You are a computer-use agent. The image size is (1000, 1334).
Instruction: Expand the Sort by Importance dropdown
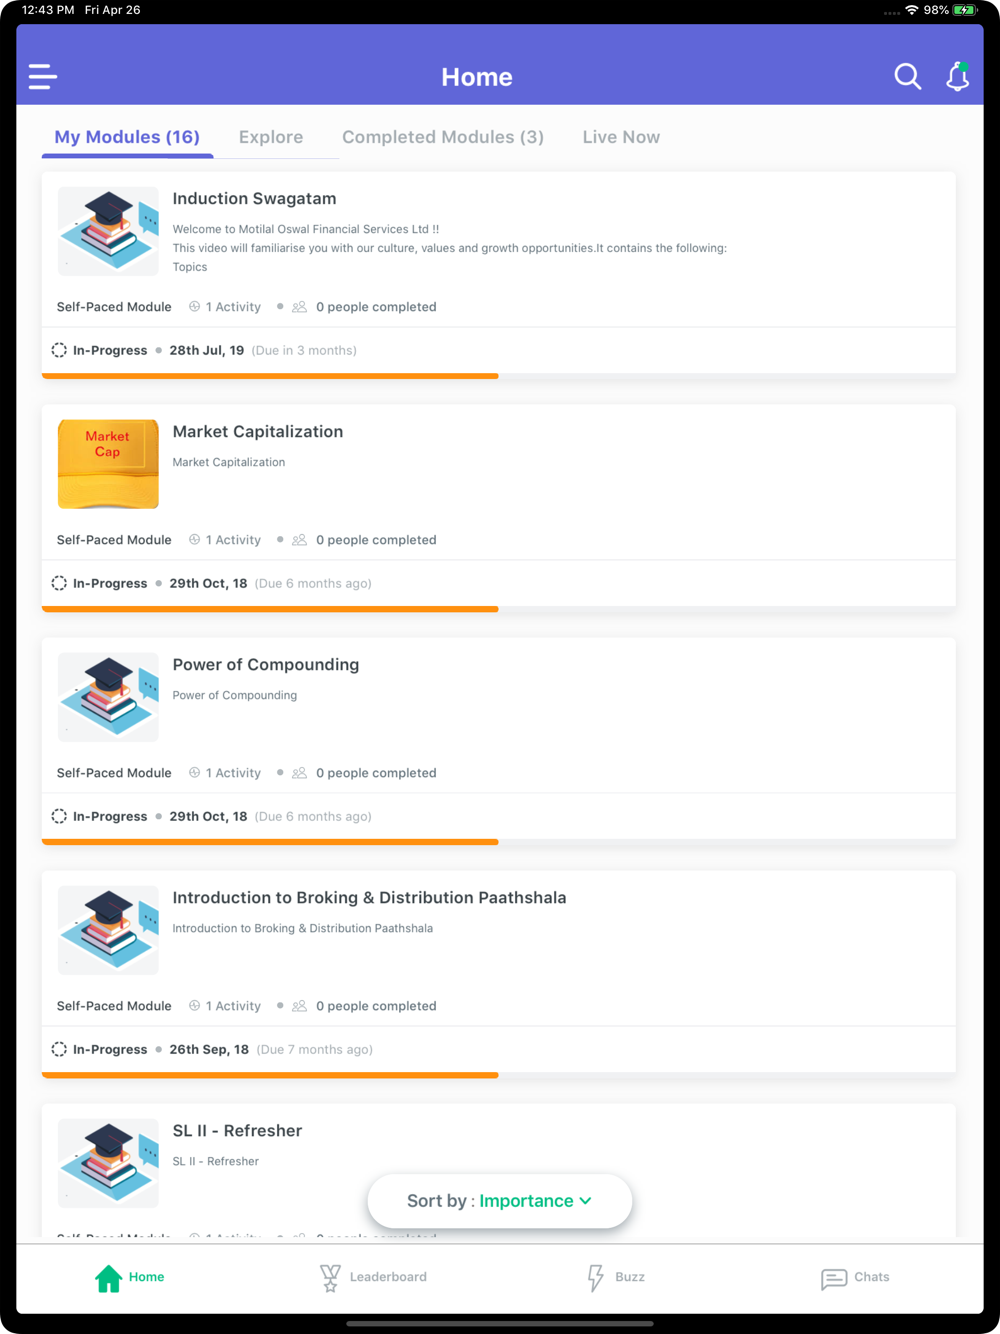point(500,1201)
